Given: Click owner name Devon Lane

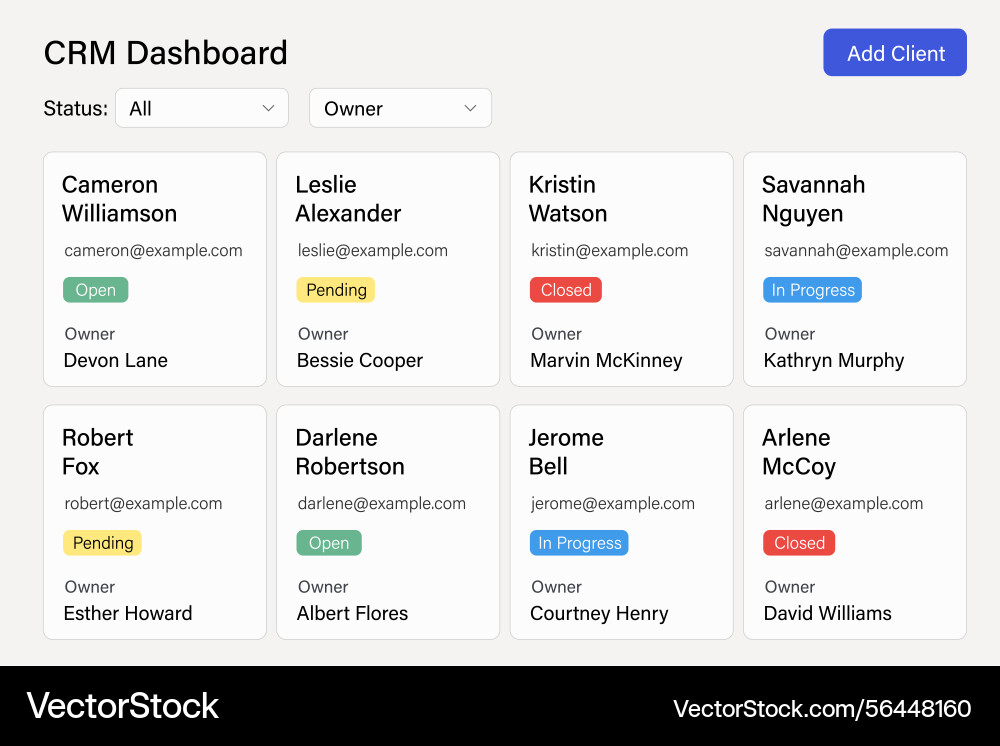Looking at the screenshot, I should click(115, 360).
